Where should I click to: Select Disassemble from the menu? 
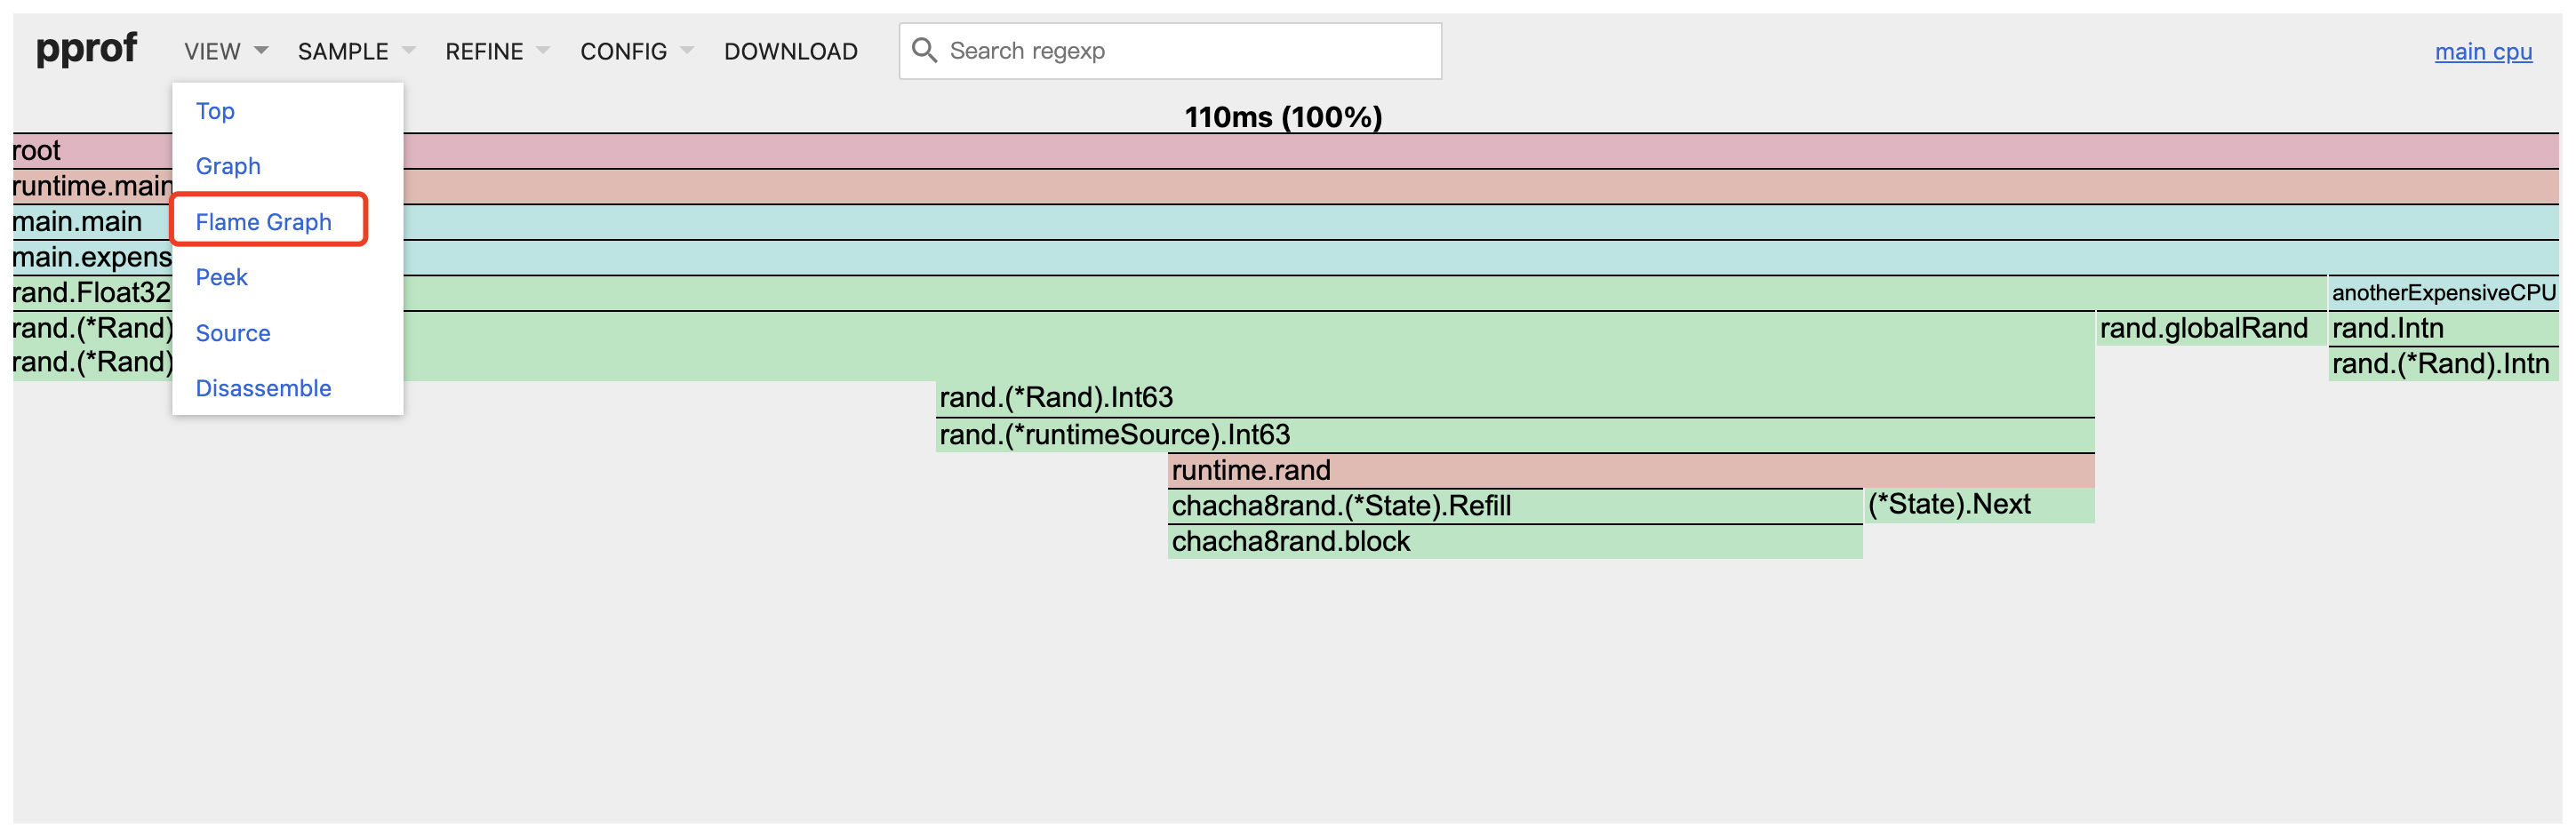point(263,388)
